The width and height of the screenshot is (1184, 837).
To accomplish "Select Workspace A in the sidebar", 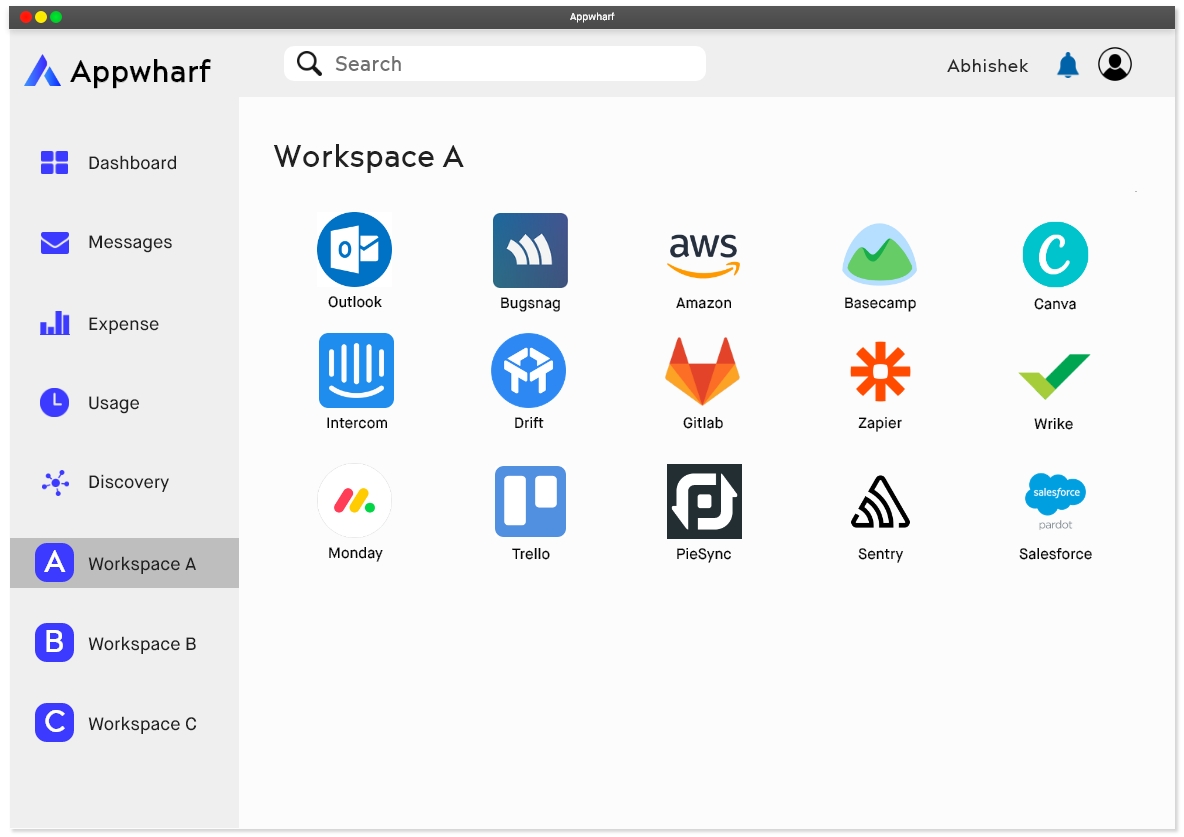I will [124, 563].
